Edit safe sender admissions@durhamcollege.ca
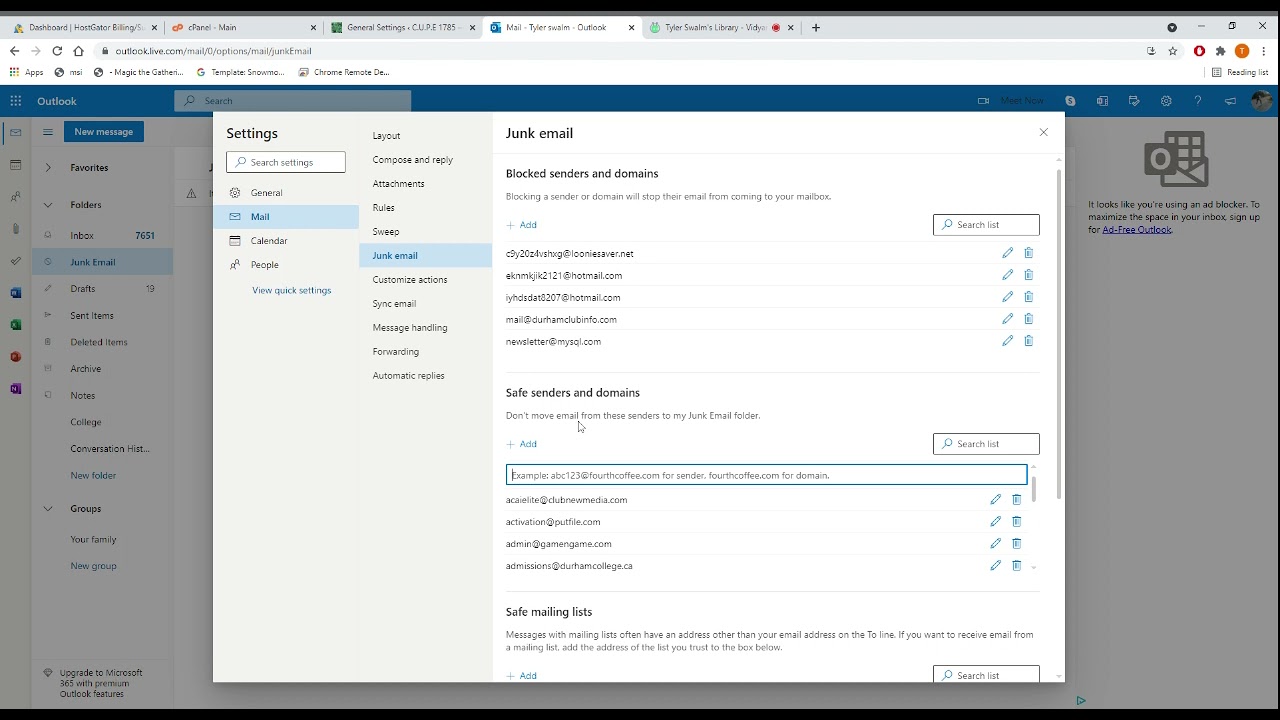The image size is (1280, 720). pyautogui.click(x=995, y=565)
